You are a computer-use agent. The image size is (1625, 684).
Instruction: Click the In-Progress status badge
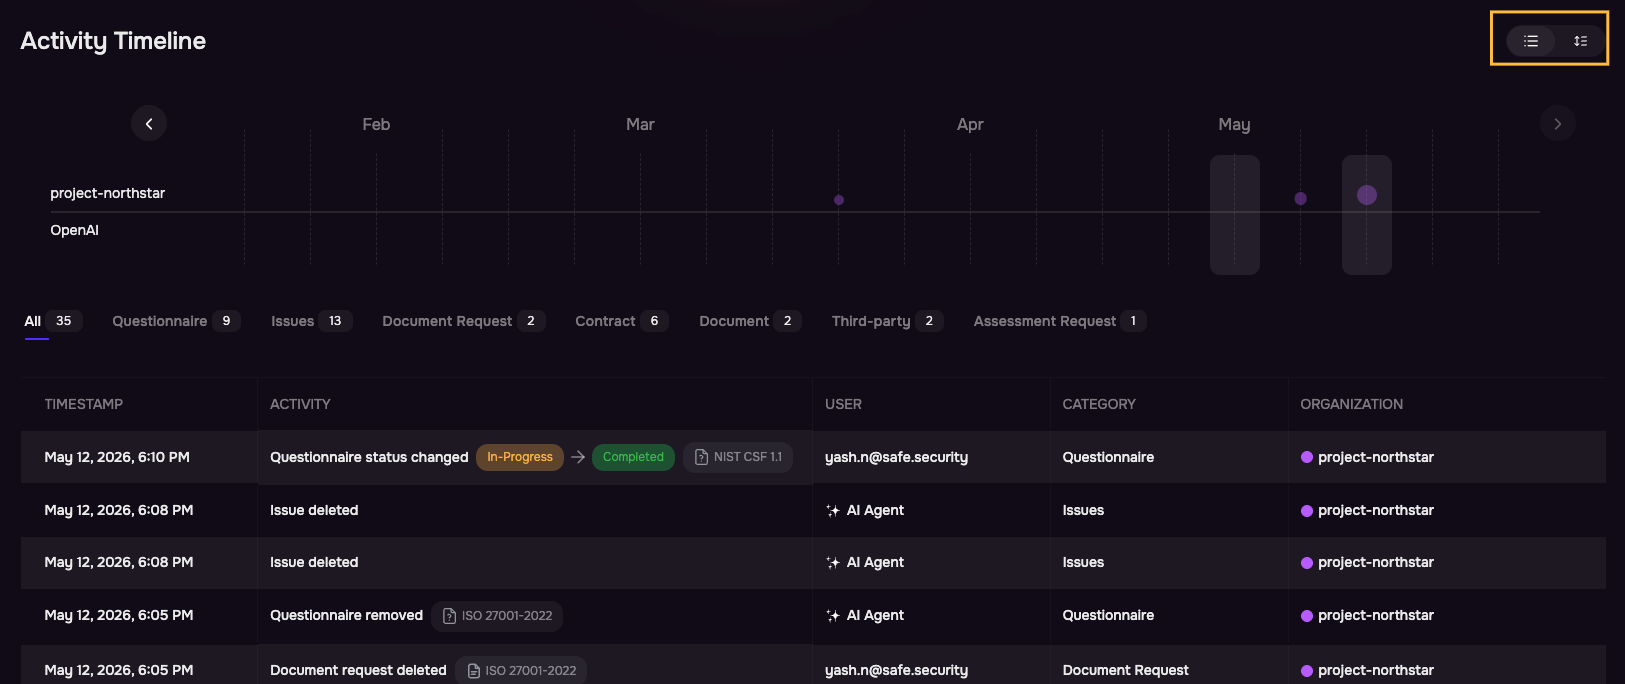click(x=520, y=457)
